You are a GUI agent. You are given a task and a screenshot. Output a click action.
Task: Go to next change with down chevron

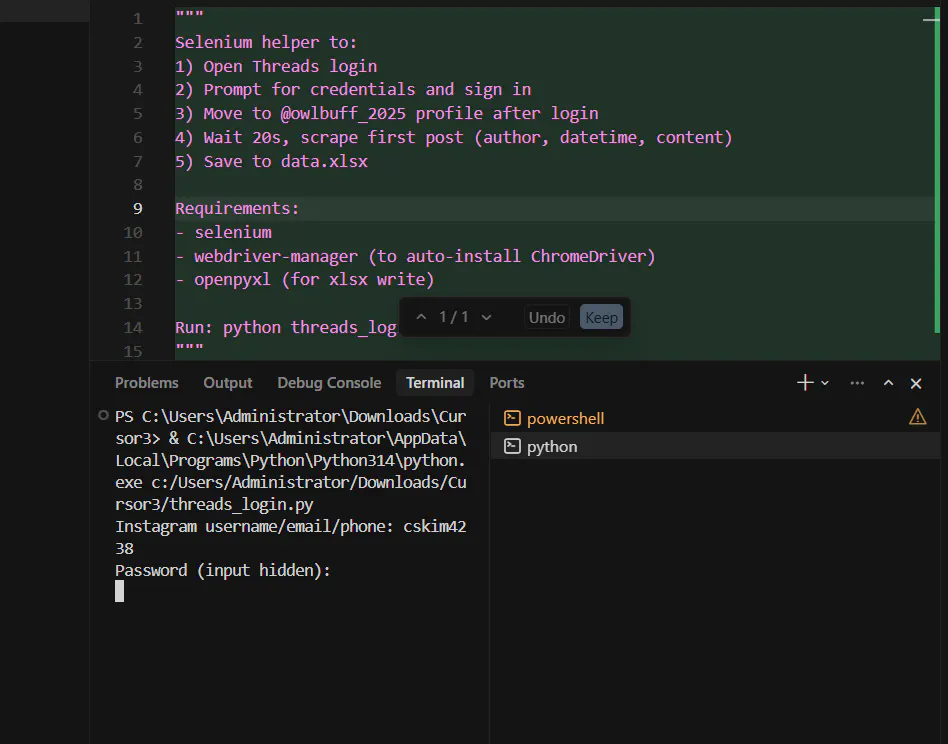pos(486,317)
